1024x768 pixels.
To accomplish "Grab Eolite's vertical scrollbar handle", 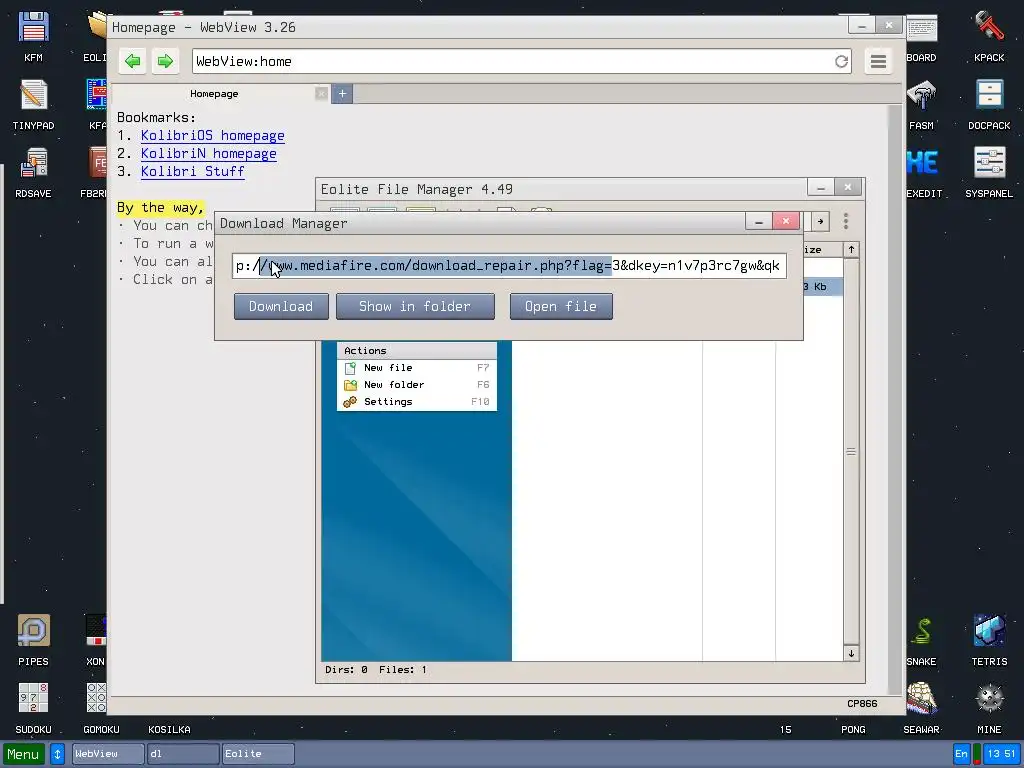I will 851,451.
